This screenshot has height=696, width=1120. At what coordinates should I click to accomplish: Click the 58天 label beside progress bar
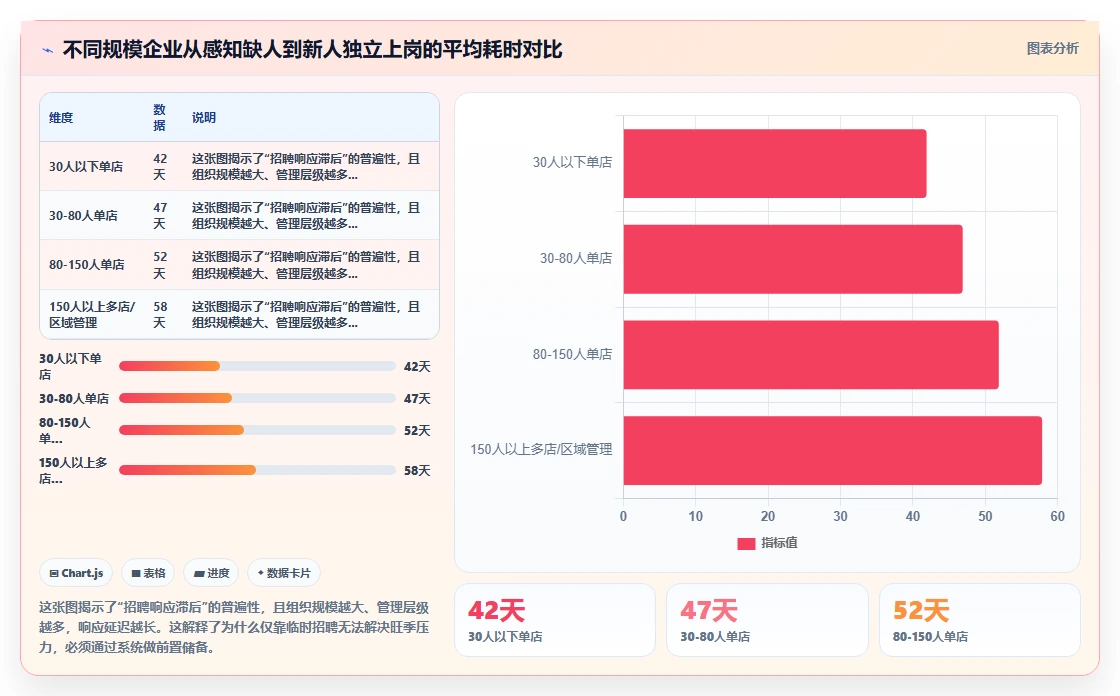[417, 471]
